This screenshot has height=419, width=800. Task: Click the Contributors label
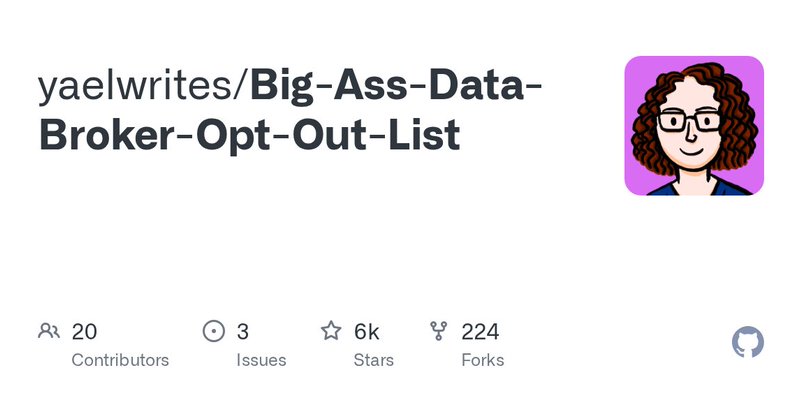coord(120,360)
